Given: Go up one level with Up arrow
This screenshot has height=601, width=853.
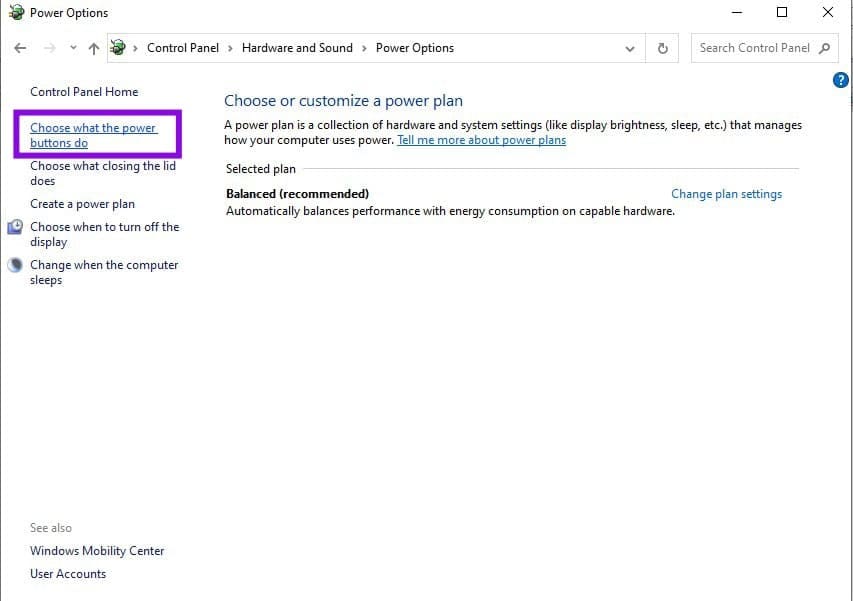Looking at the screenshot, I should click(94, 48).
